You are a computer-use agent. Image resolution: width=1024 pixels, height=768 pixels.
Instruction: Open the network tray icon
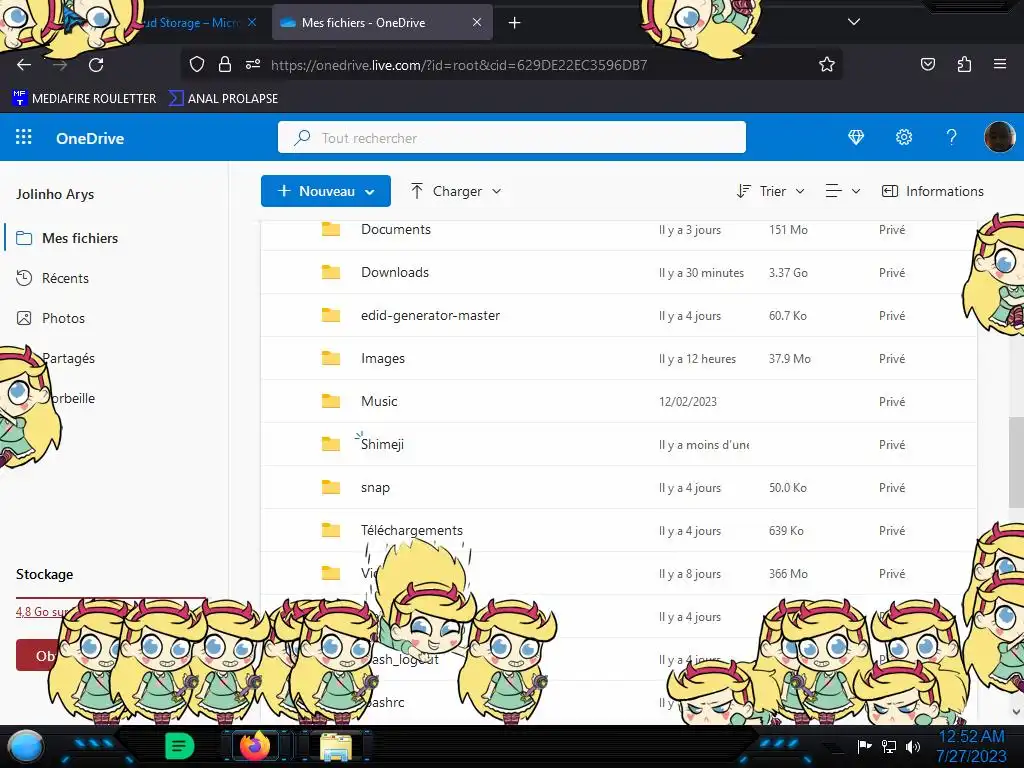point(889,746)
